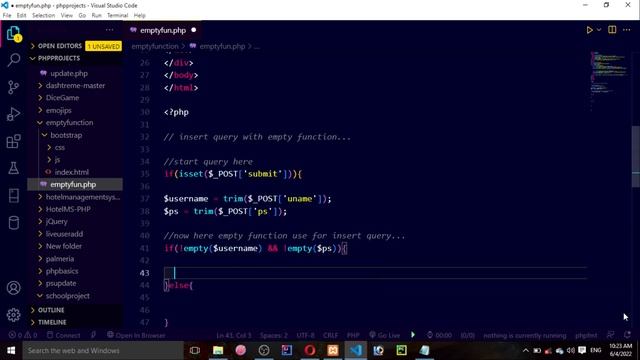Image resolution: width=640 pixels, height=360 pixels.
Task: Open the Testing flask icon view
Action: click(13, 168)
